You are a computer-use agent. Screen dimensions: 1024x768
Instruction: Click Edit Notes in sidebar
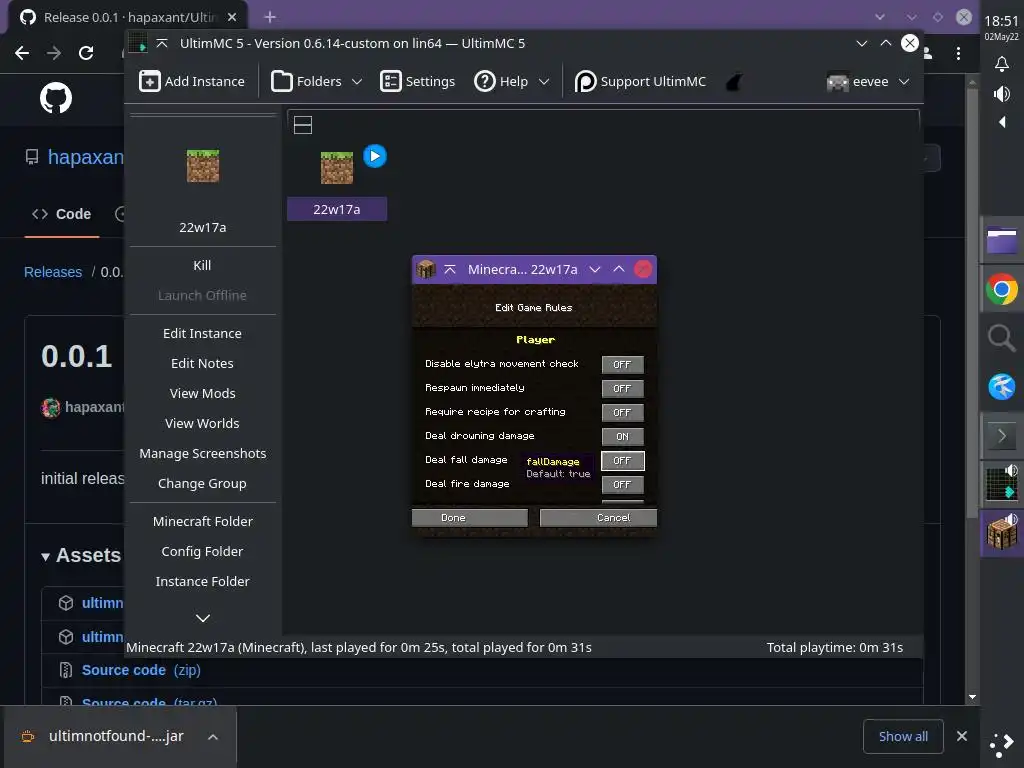coord(202,363)
